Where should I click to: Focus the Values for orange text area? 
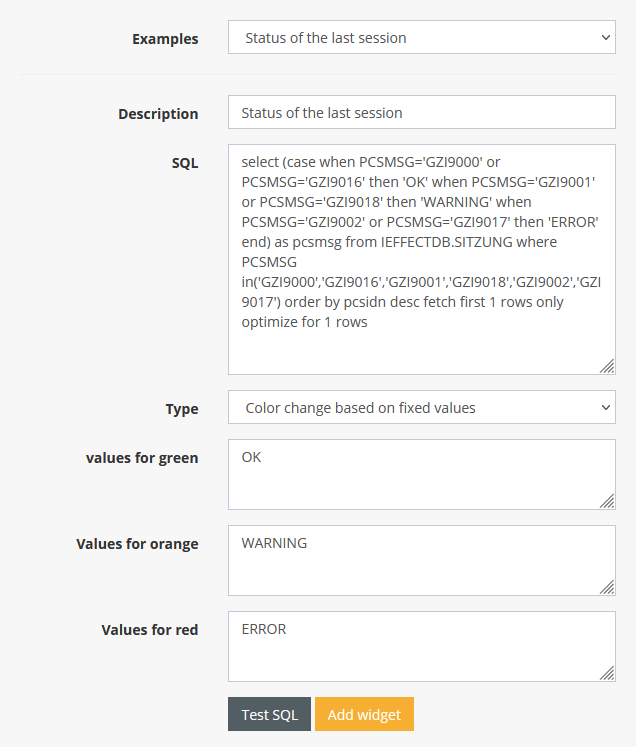pos(421,561)
